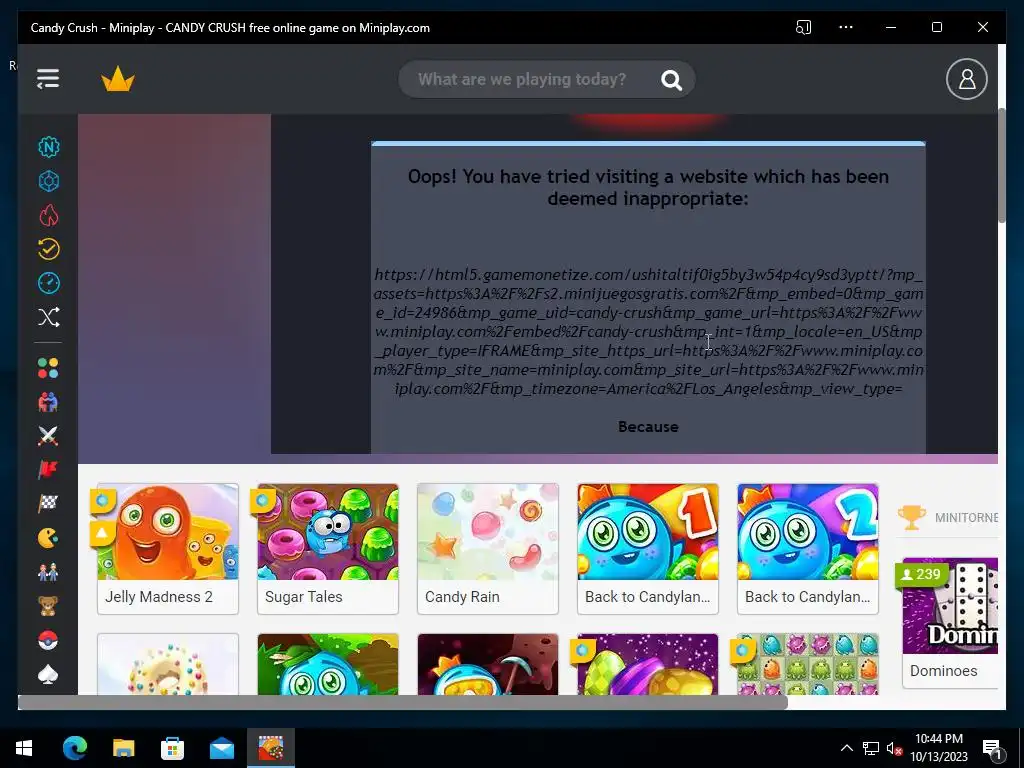This screenshot has height=768, width=1024.
Task: Open the Sugar Tales game card
Action: point(328,549)
